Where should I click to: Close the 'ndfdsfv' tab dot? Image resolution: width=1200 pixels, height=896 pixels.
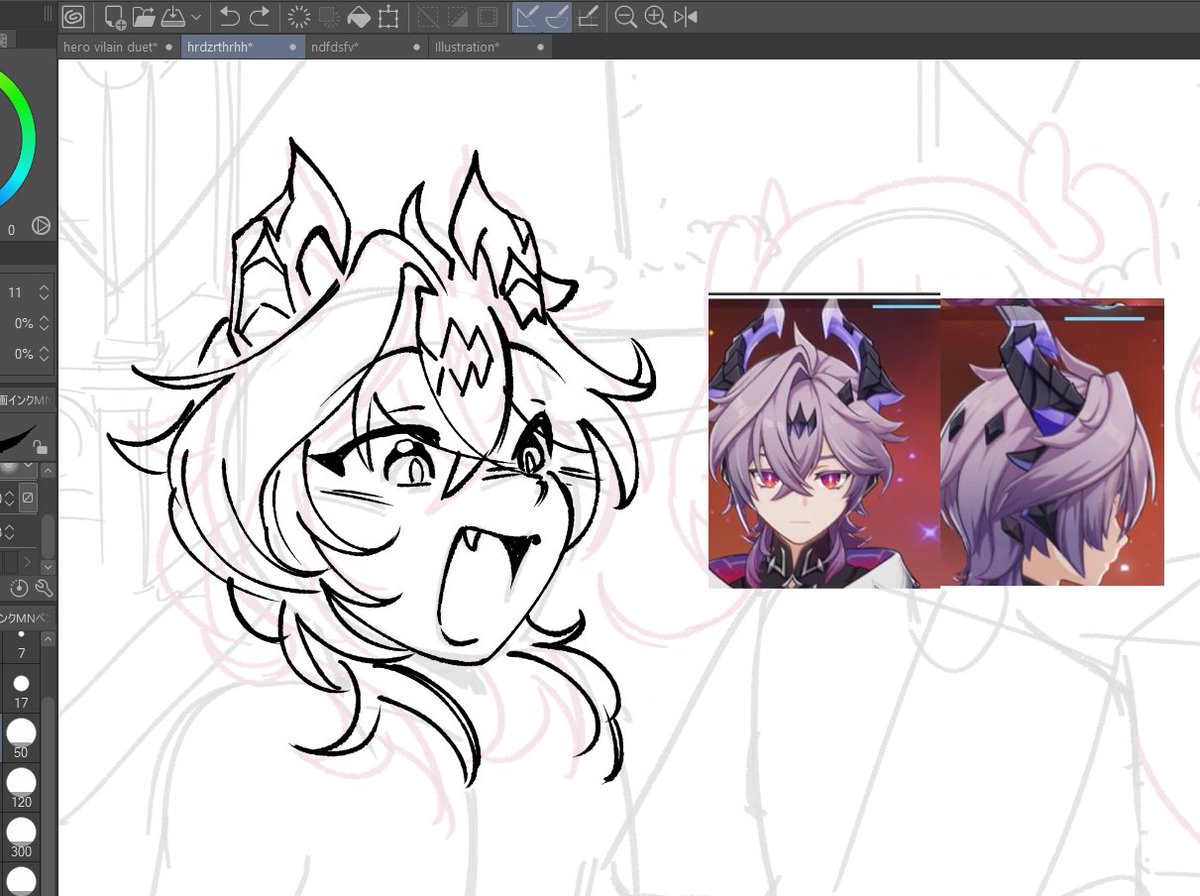[x=417, y=47]
